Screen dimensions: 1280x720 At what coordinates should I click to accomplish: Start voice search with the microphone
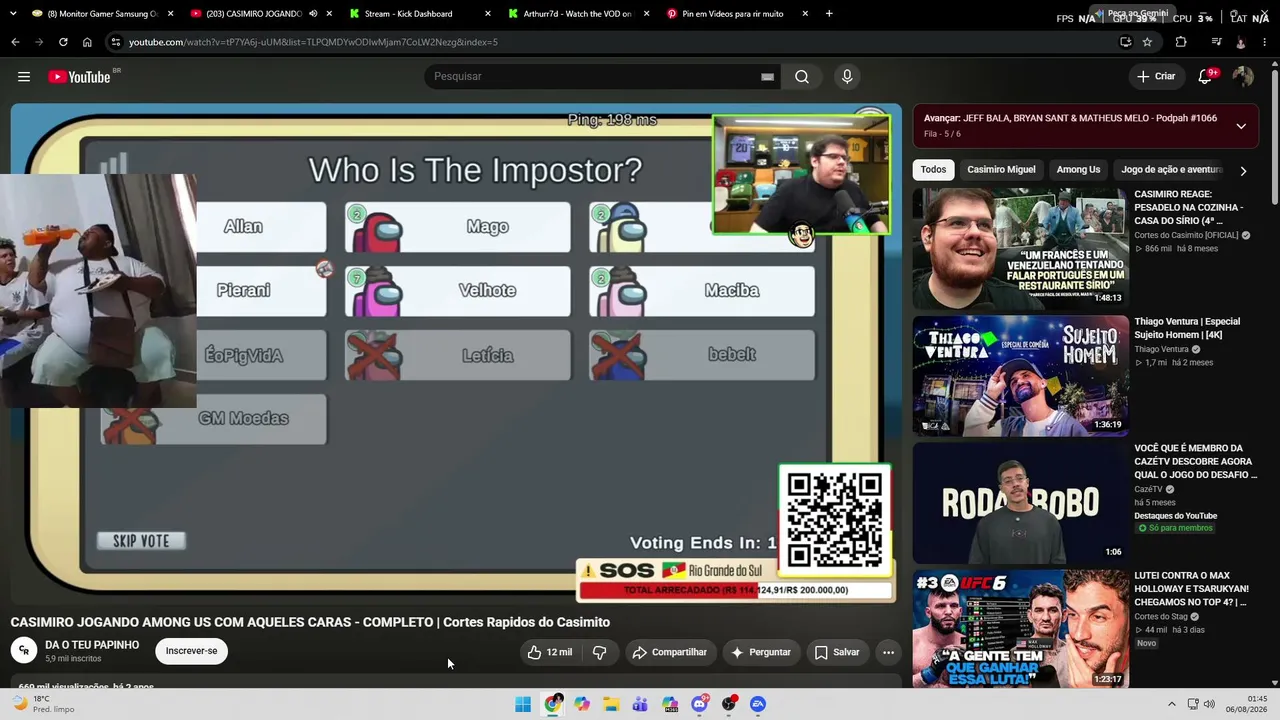coord(847,77)
